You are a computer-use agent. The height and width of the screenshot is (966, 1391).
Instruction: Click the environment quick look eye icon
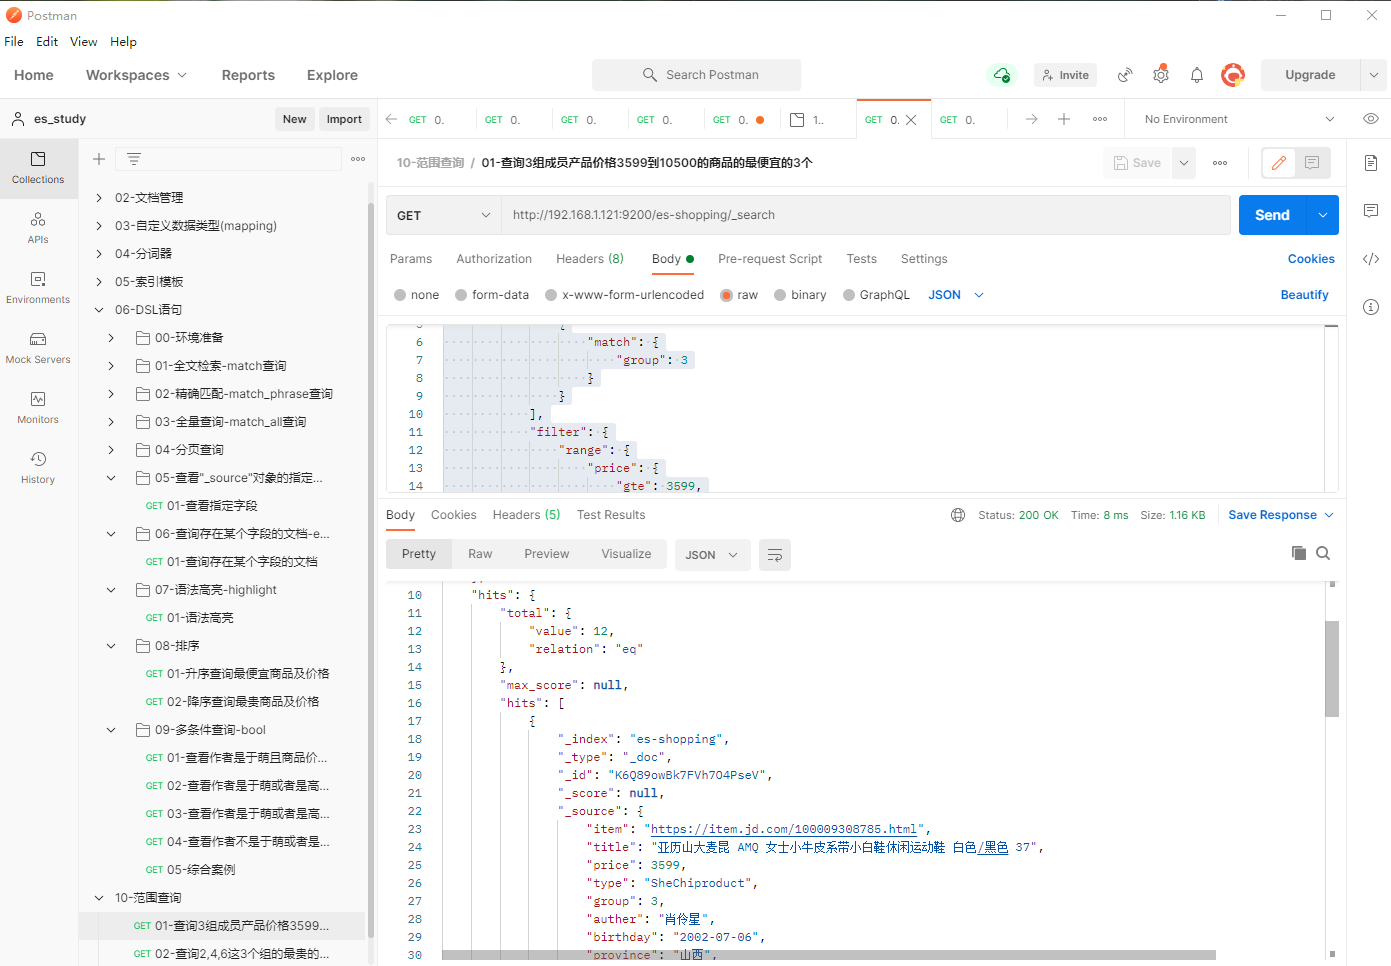coord(1370,119)
